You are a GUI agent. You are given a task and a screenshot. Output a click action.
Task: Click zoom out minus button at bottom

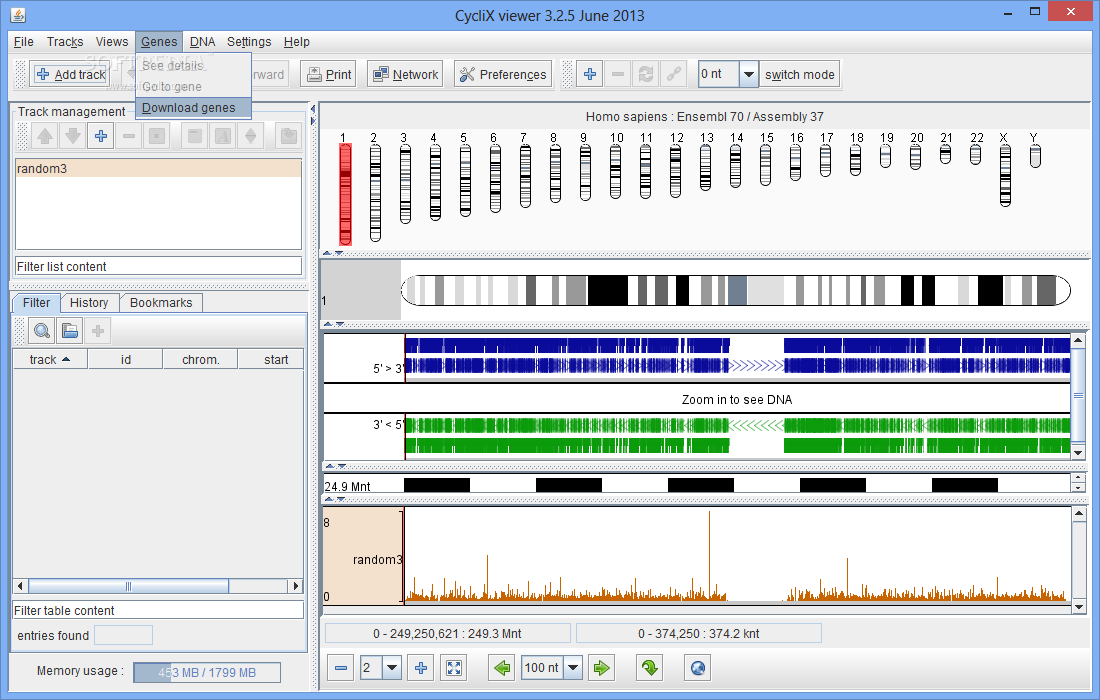[x=341, y=668]
